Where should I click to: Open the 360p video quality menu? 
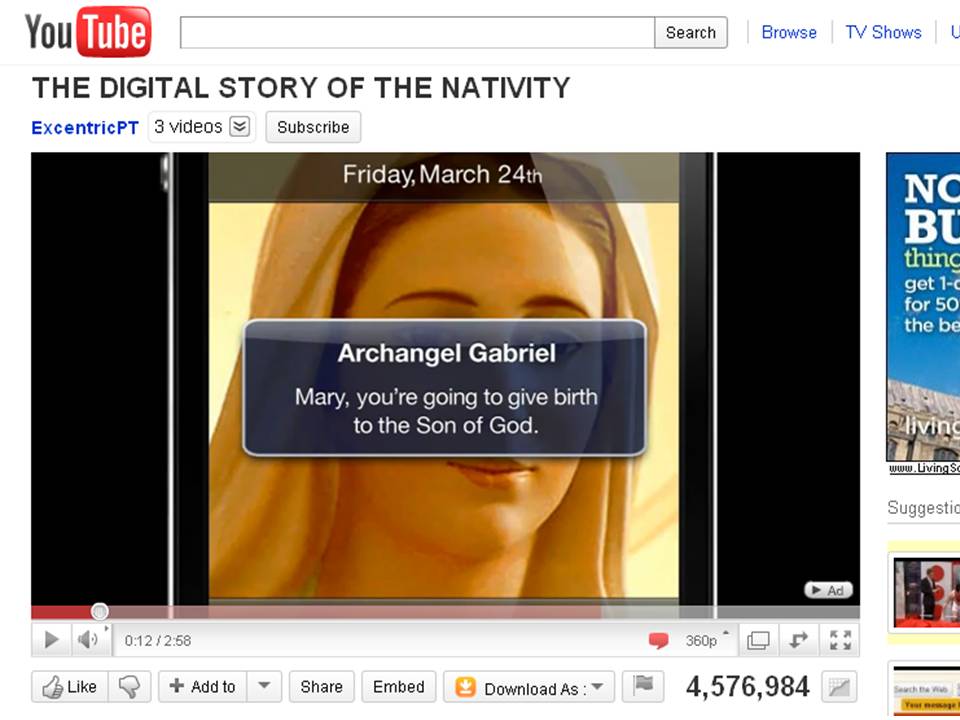(705, 640)
